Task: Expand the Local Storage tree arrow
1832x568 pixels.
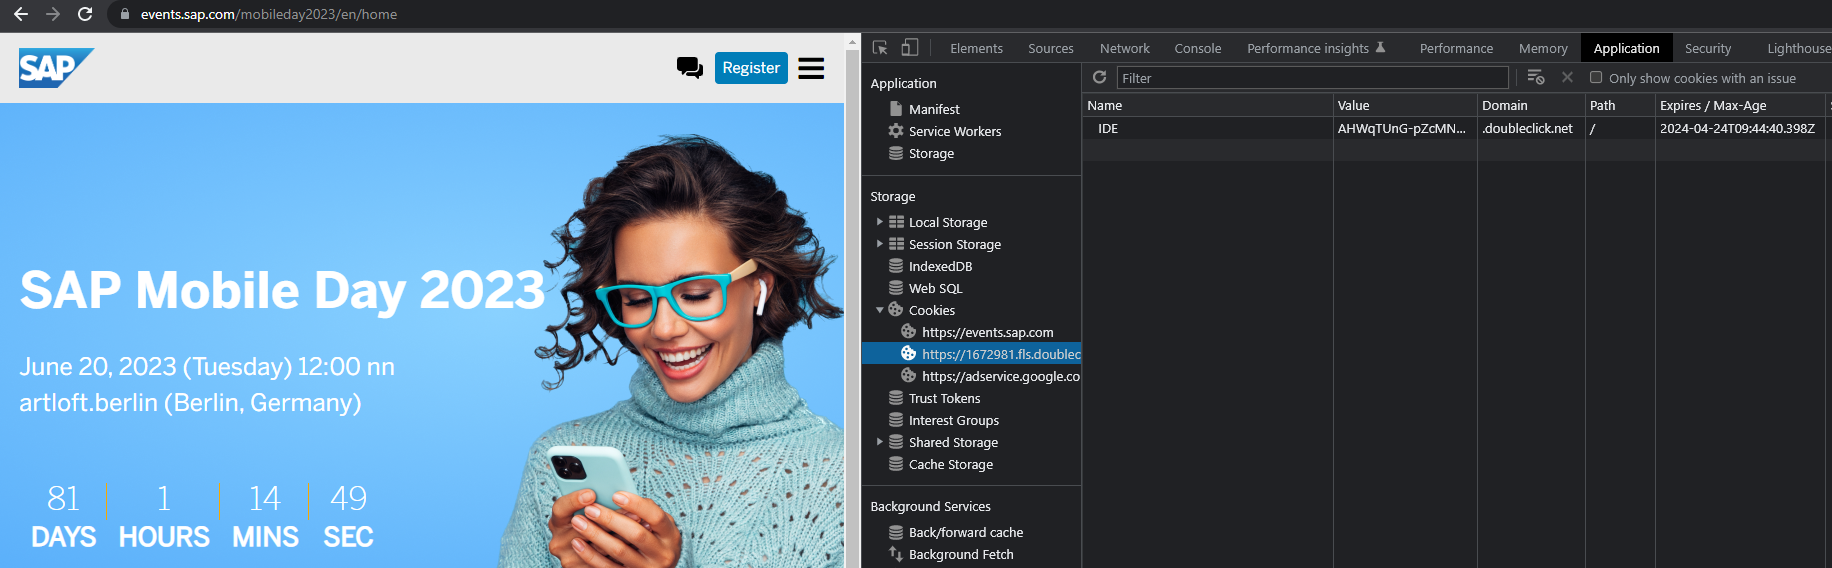Action: [x=880, y=222]
